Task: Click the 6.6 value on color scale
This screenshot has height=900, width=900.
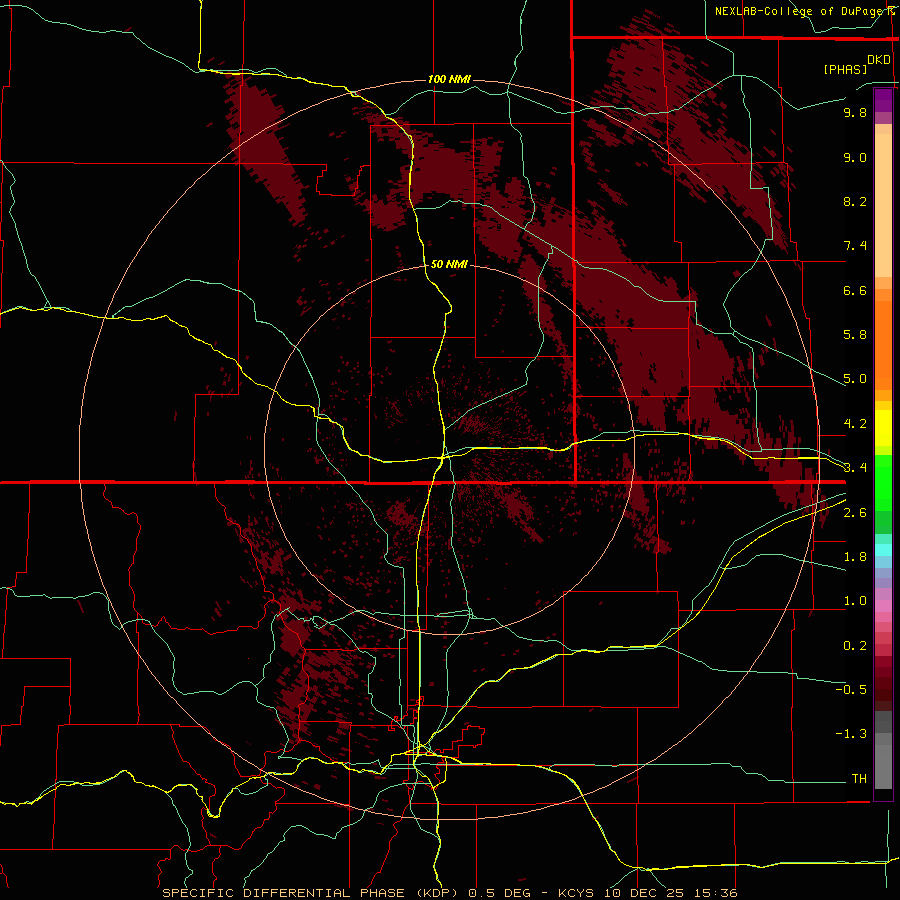Action: [x=855, y=290]
